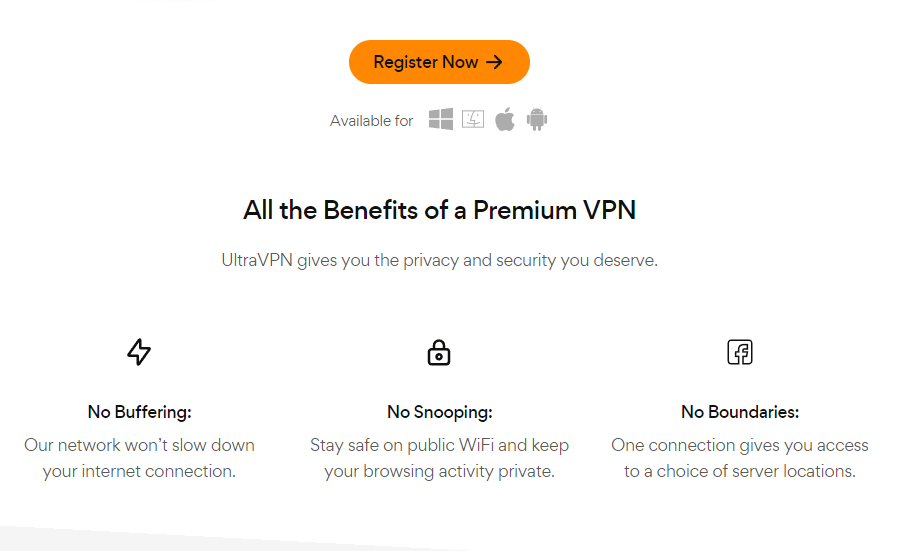Click the Facebook-style No Boundaries icon
Image resolution: width=904 pixels, height=551 pixels.
tap(740, 352)
